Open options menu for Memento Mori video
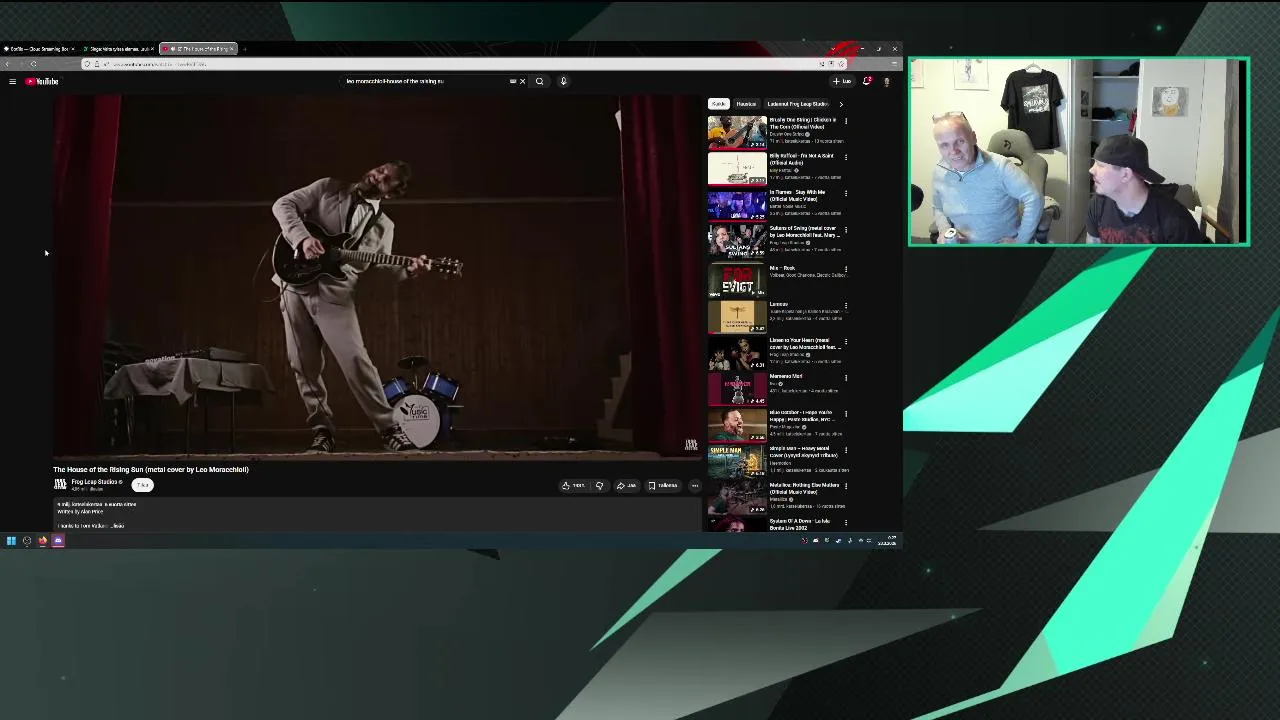The width and height of the screenshot is (1280, 720). tap(846, 378)
